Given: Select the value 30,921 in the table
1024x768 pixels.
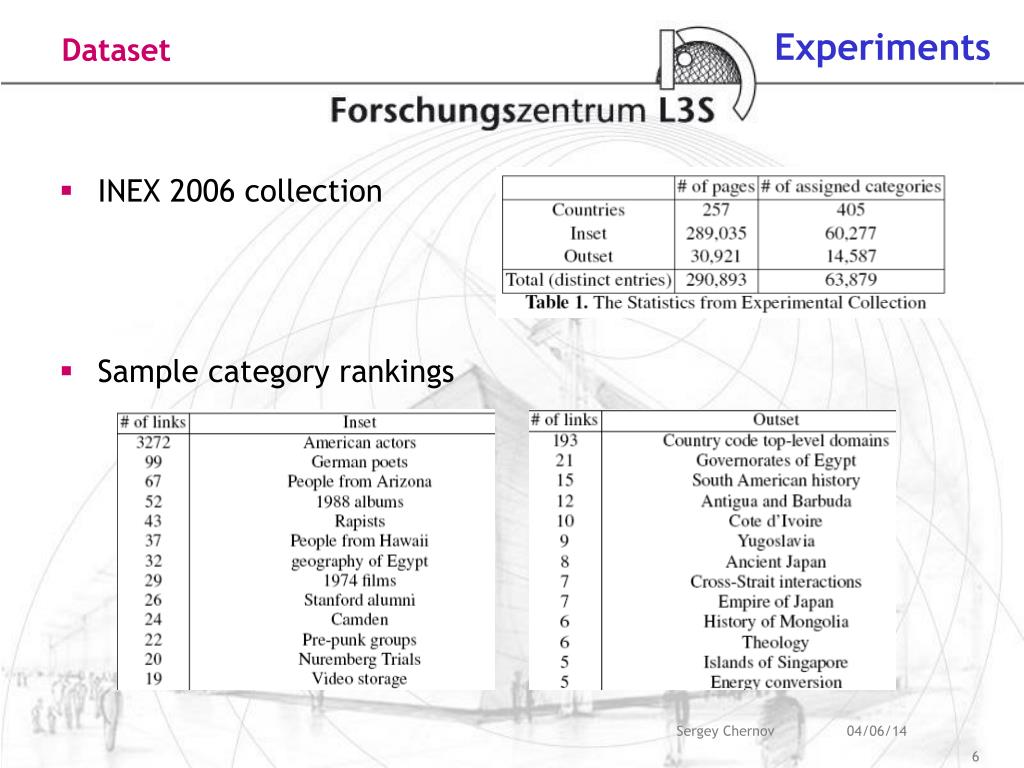Looking at the screenshot, I should [x=716, y=256].
